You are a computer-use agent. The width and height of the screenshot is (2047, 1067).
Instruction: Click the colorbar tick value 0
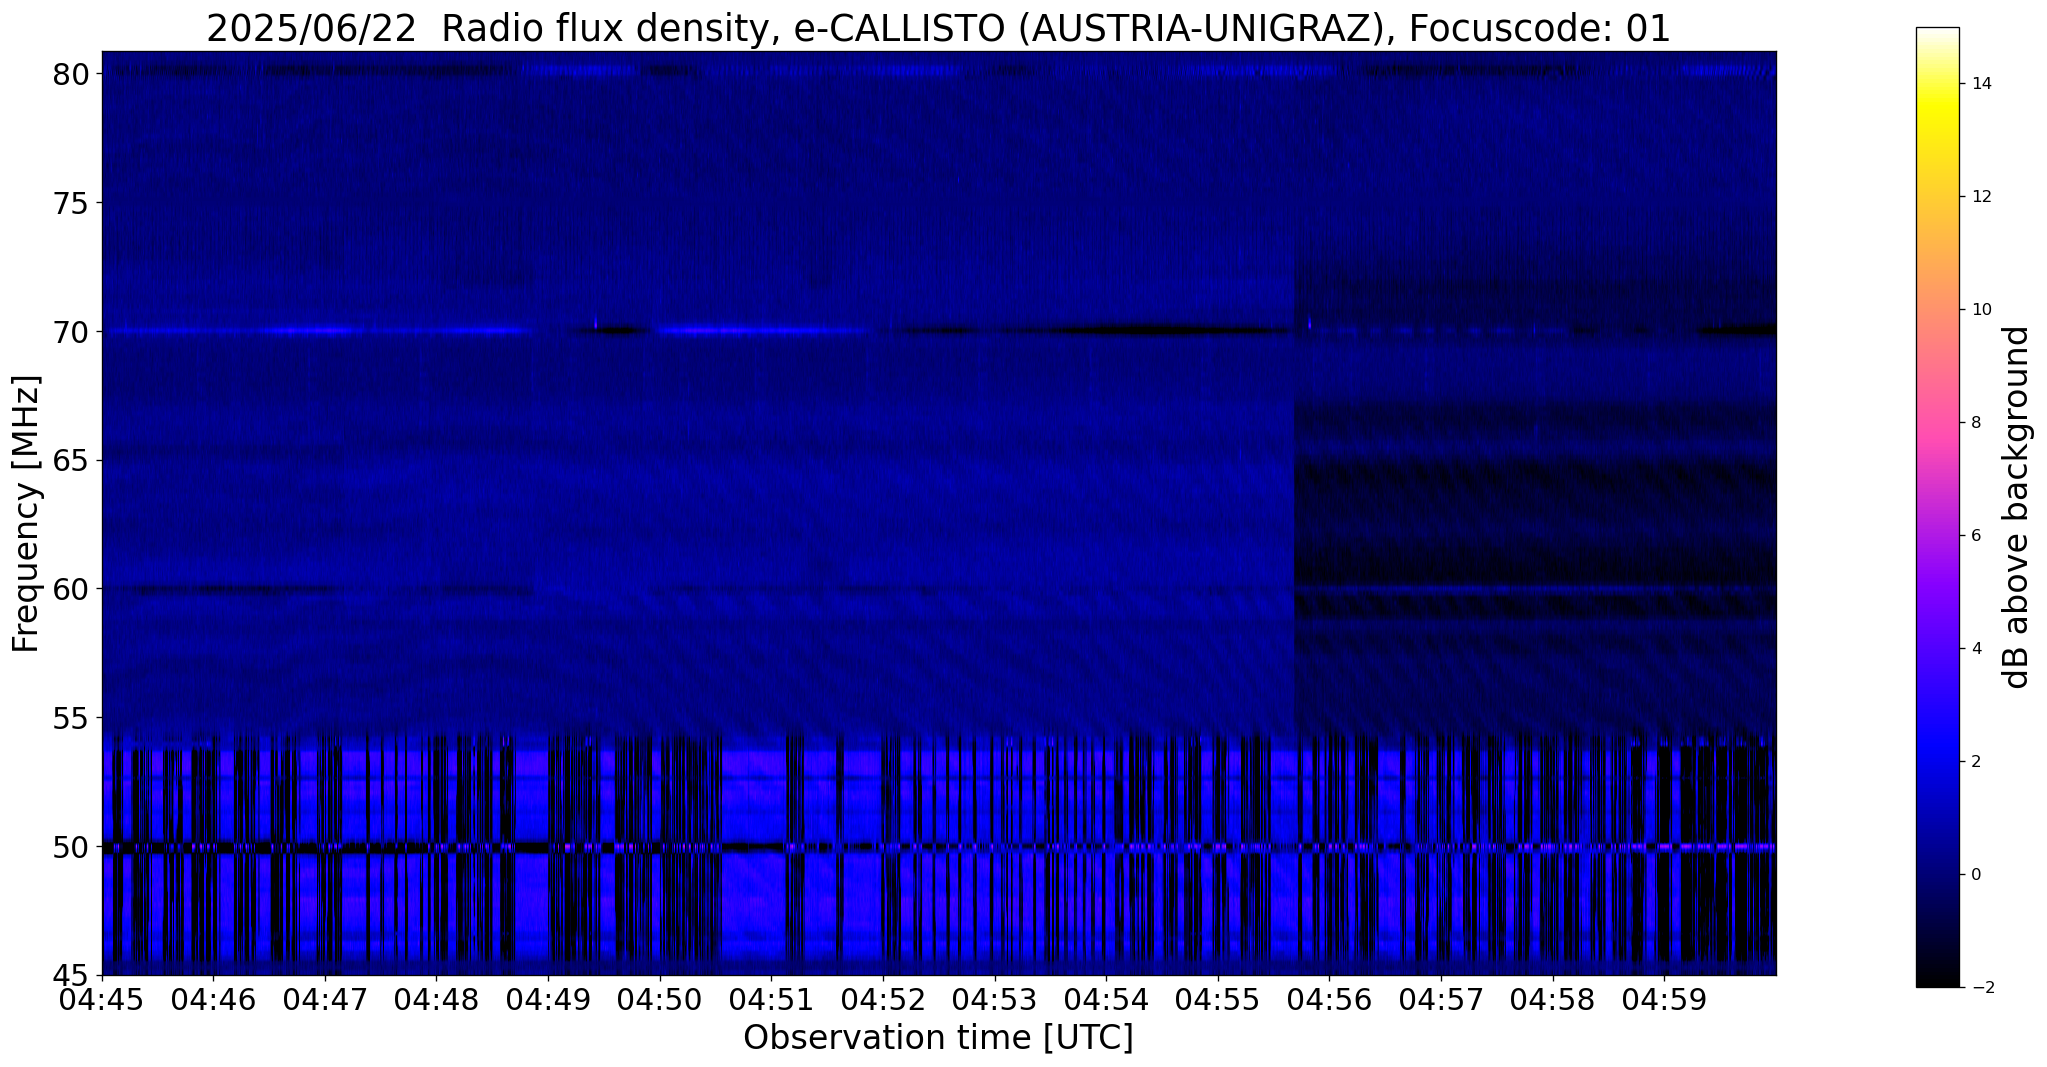[x=1974, y=875]
